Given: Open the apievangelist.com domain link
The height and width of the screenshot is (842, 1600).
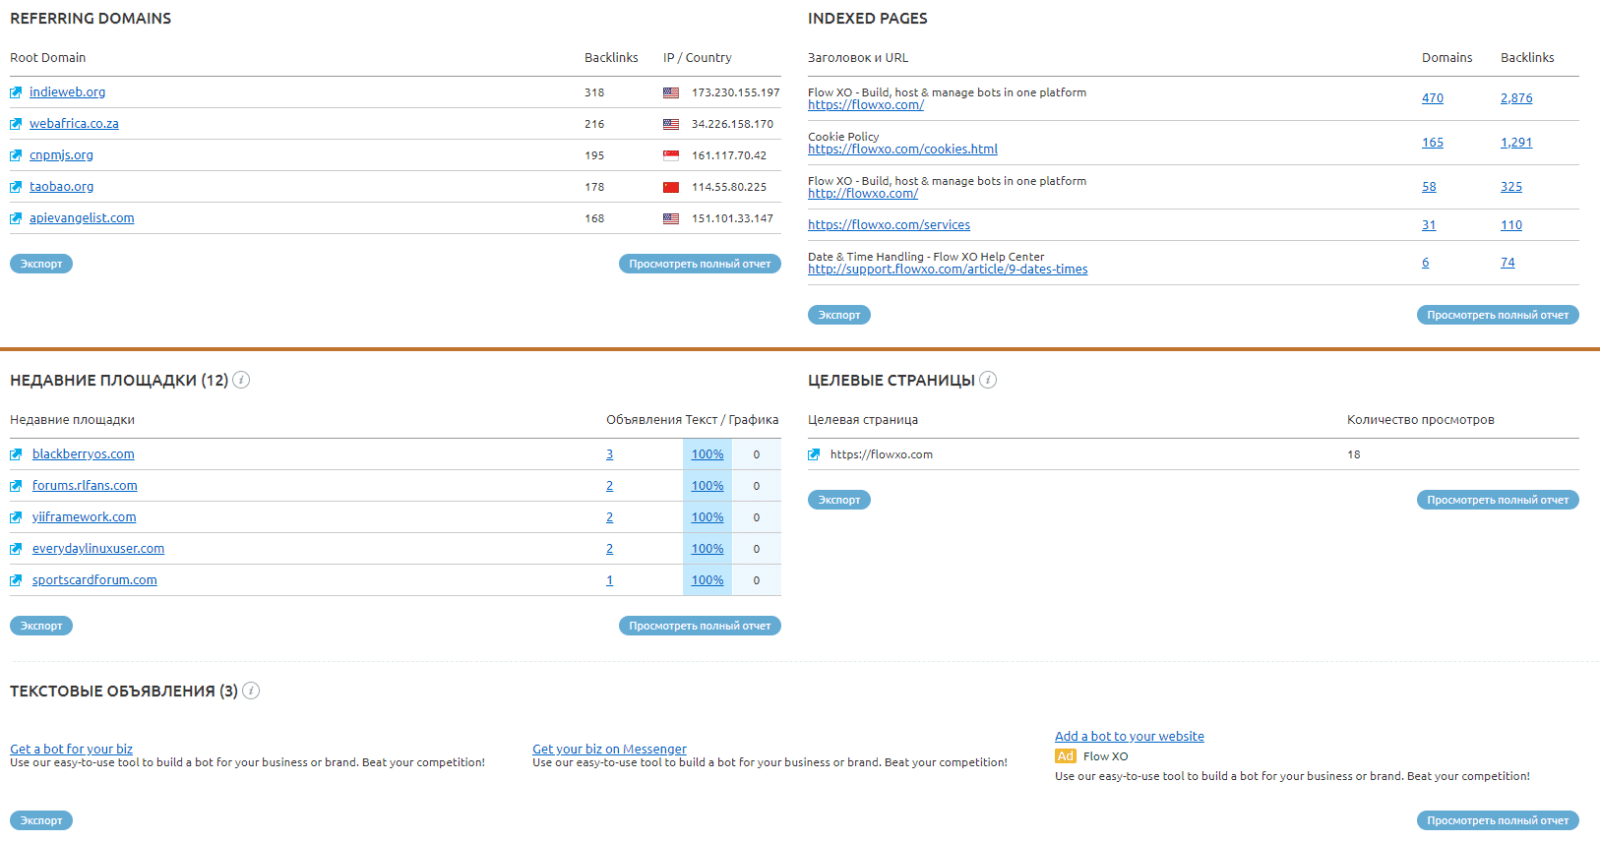Looking at the screenshot, I should coord(82,218).
